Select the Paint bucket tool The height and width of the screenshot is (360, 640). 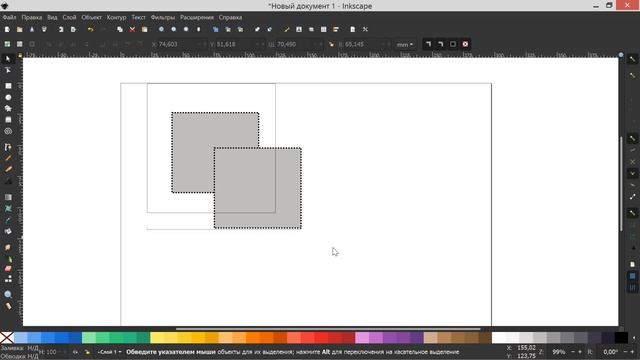(8, 231)
